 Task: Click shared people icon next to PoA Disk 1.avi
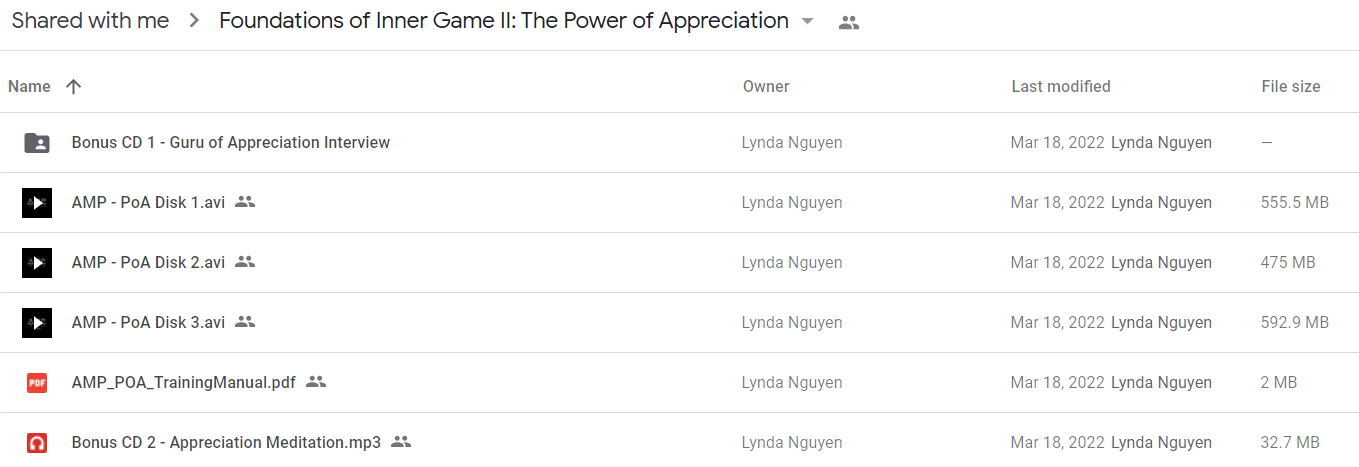click(245, 202)
